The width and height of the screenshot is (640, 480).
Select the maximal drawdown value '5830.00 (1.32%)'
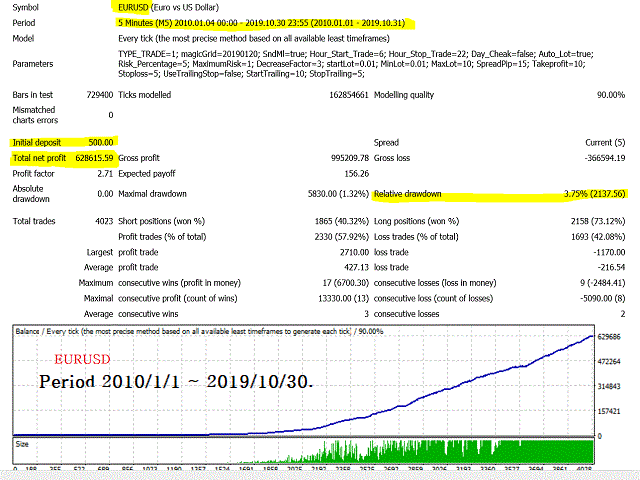pyautogui.click(x=338, y=194)
